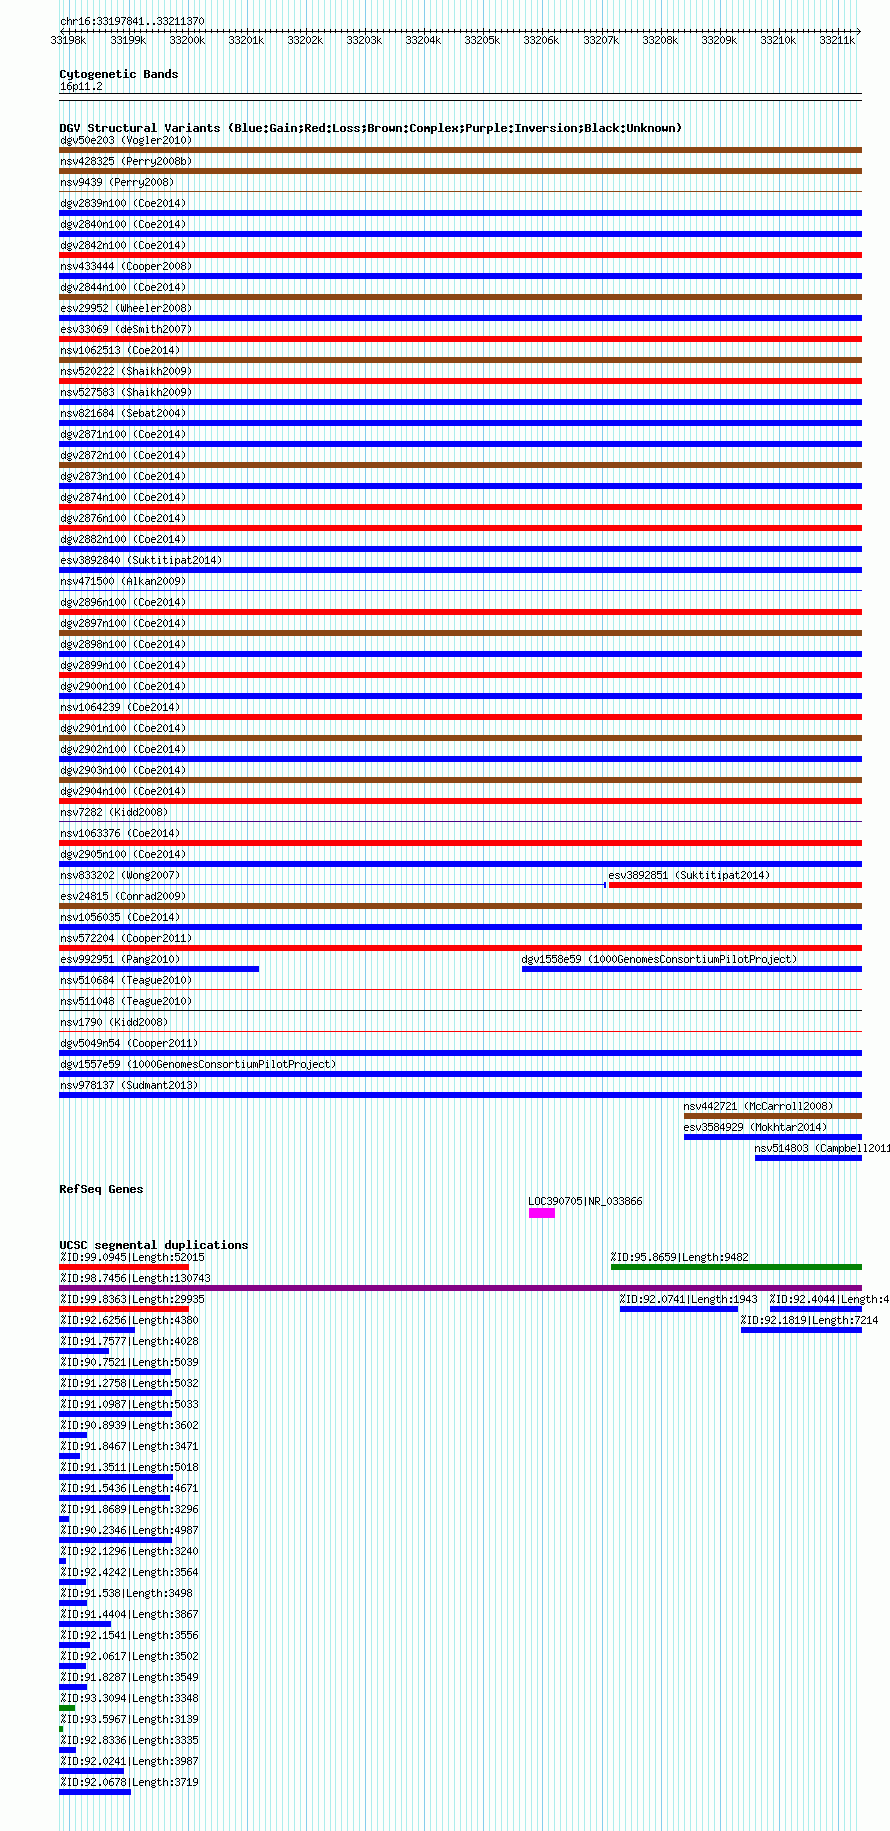This screenshot has height=1831, width=890.
Task: Click segmental duplication %ID:99.0945 Length:52015
Action: 132,1257
